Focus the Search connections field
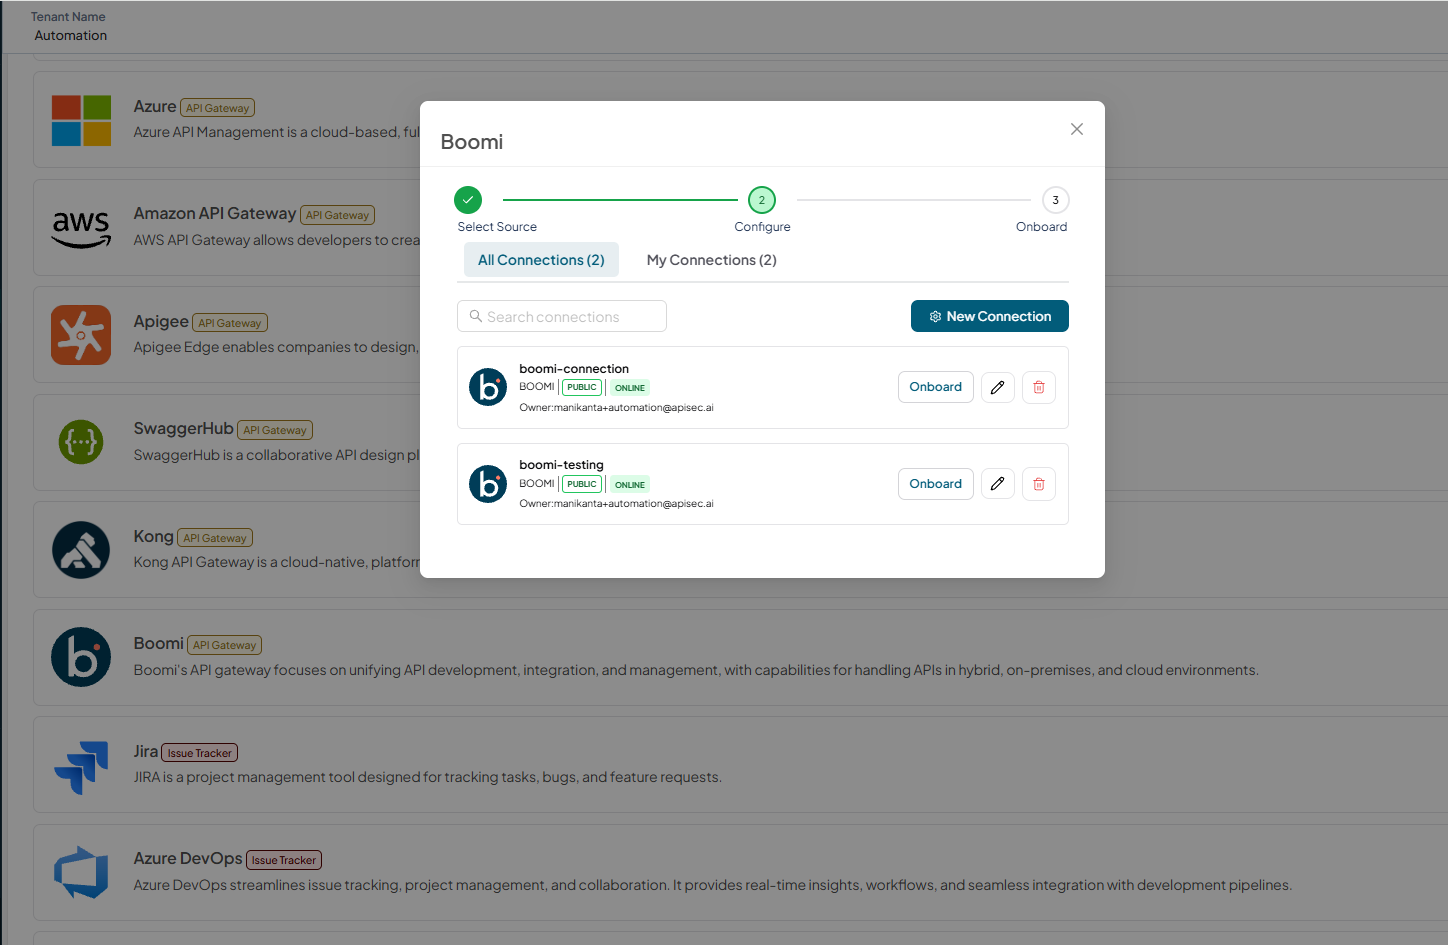Screen dimensions: 1448x945 [562, 316]
